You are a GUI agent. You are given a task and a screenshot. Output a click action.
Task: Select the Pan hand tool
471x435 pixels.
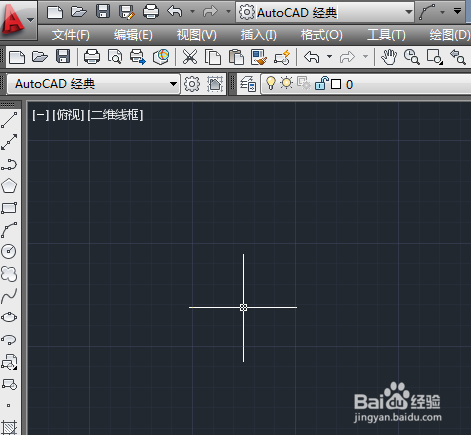[389, 57]
